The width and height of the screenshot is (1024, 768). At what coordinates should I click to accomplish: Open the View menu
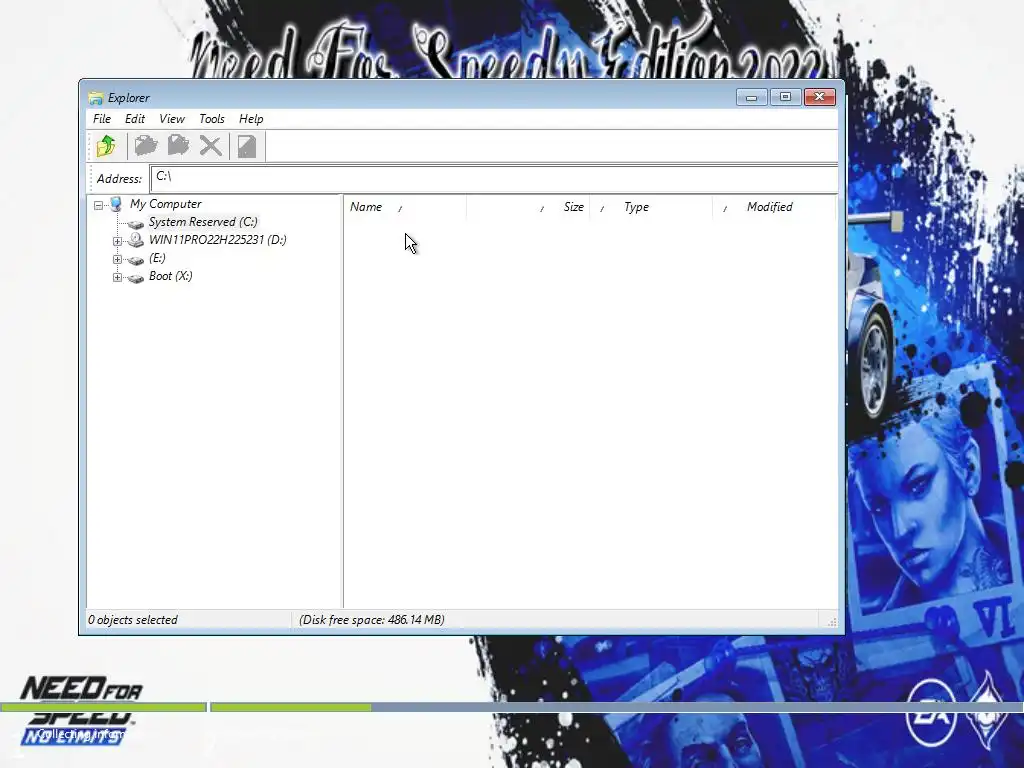(x=172, y=119)
